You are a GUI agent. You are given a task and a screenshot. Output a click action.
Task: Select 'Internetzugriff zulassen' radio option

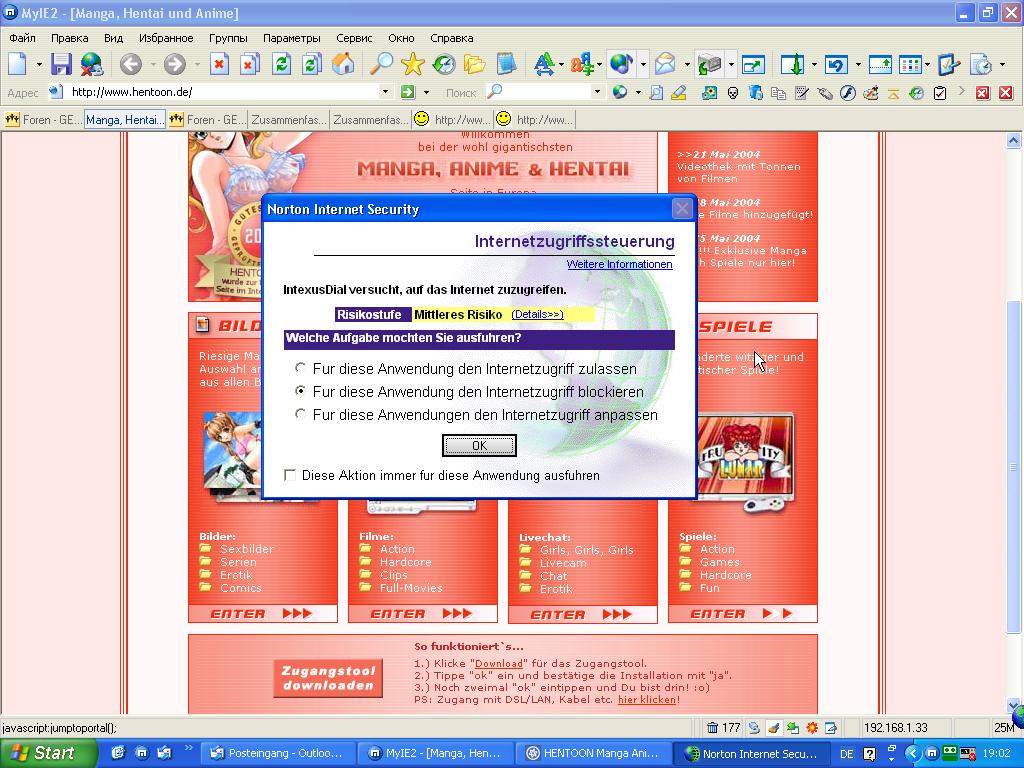300,368
